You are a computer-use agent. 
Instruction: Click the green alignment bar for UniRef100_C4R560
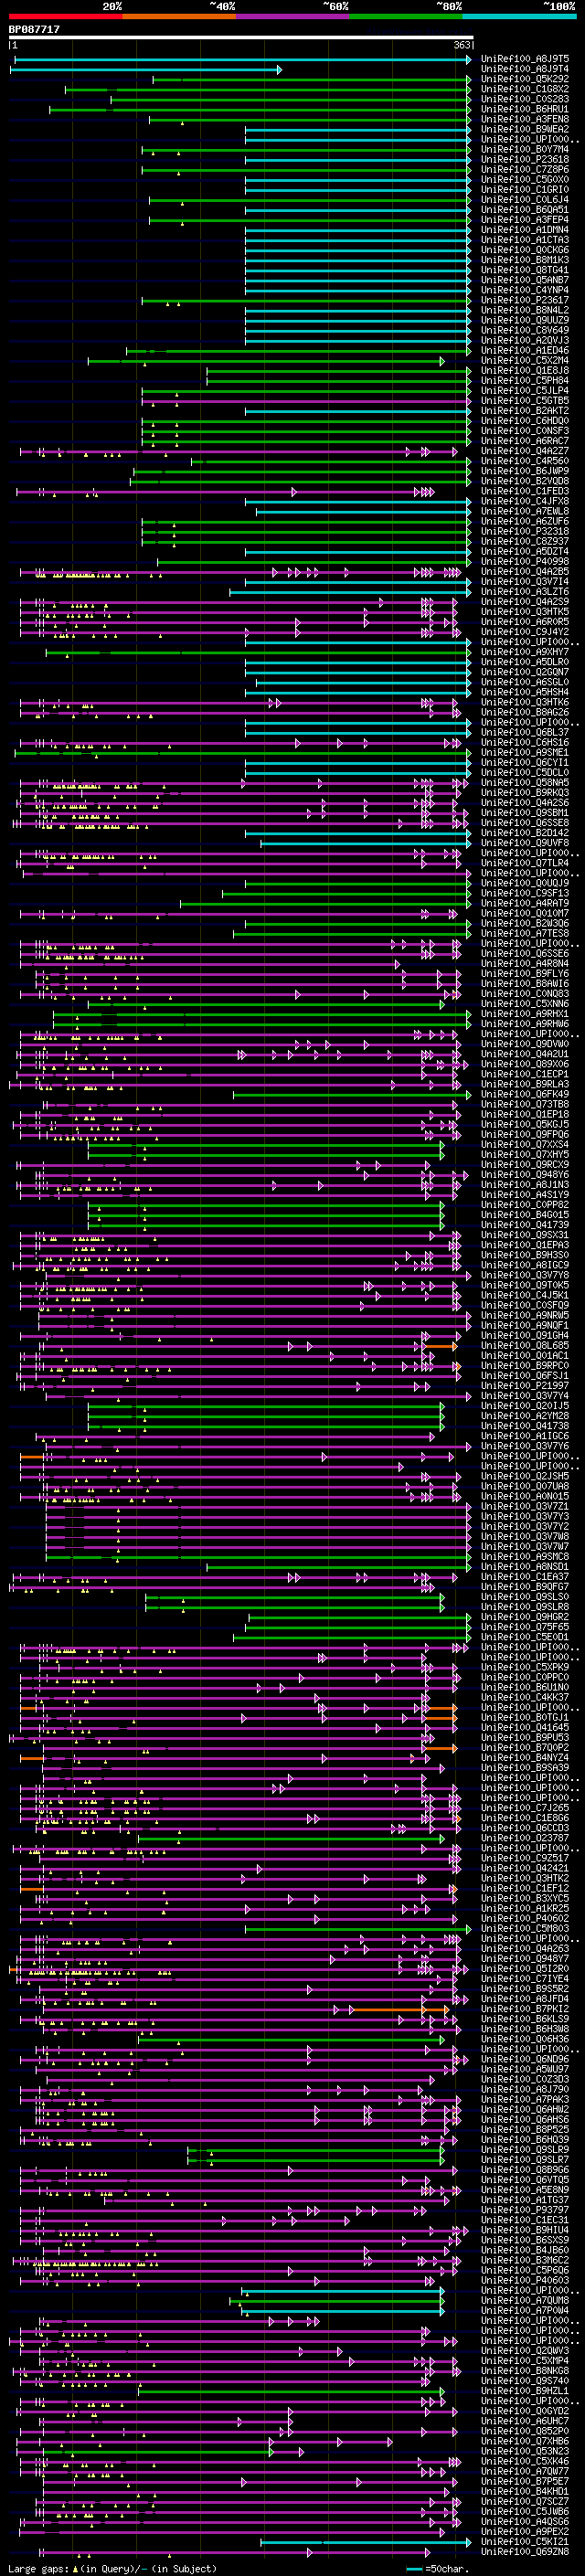331,461
